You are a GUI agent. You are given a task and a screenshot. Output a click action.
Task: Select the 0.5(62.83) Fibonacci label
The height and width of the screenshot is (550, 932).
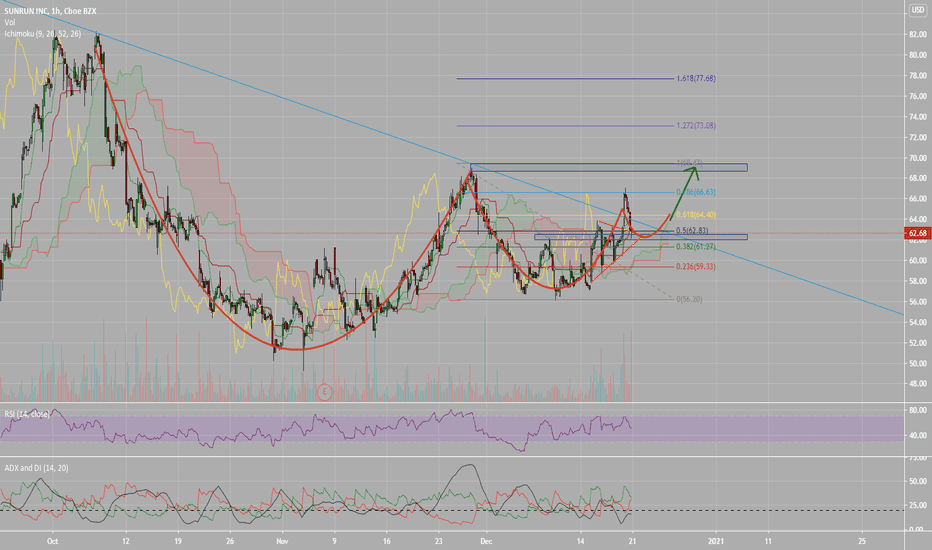coord(692,231)
